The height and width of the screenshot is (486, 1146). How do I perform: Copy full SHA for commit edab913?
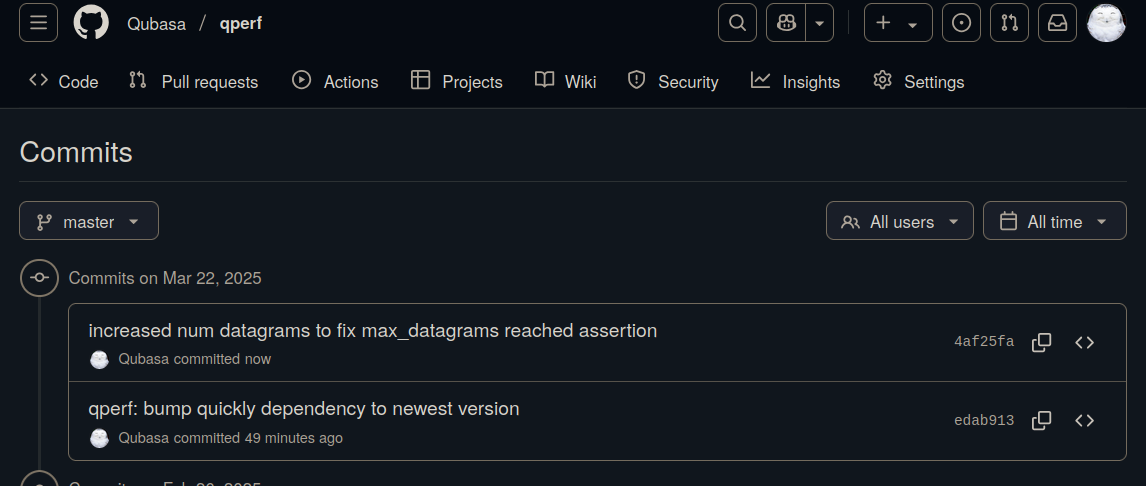point(1041,421)
